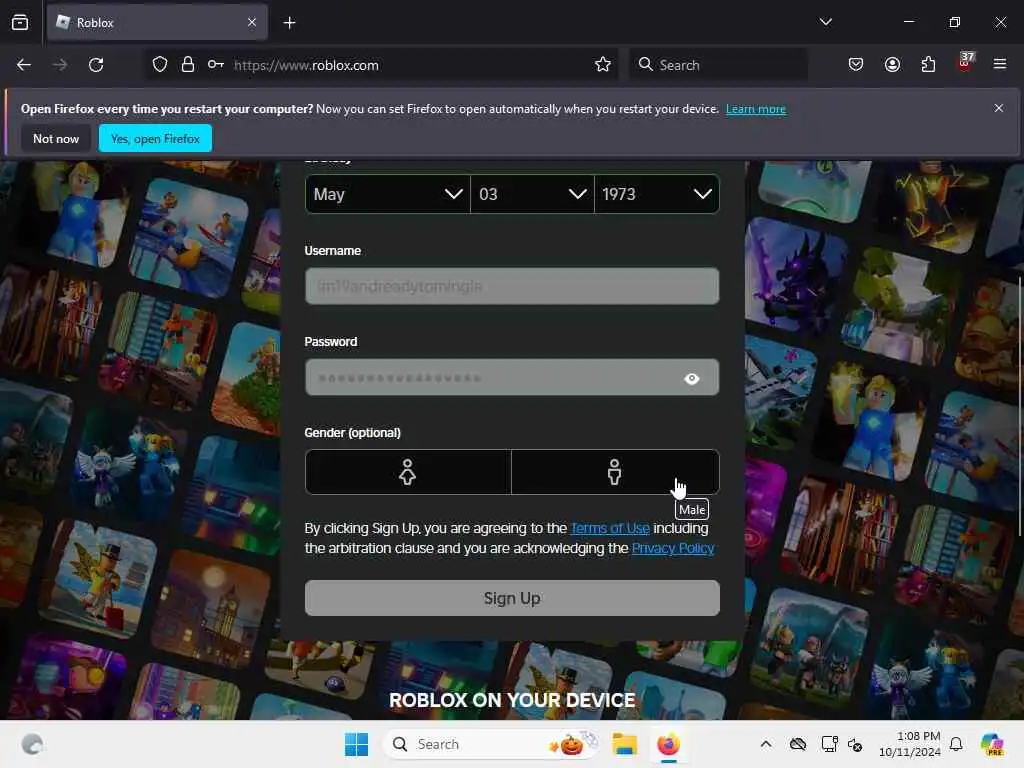Open Learn more link in notification
The width and height of the screenshot is (1024, 768).
tap(756, 109)
